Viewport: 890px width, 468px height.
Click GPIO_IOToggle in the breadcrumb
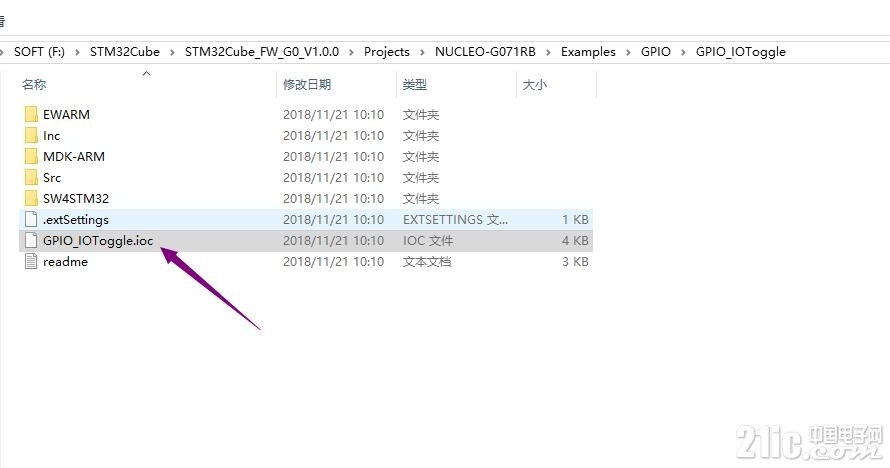tap(741, 52)
